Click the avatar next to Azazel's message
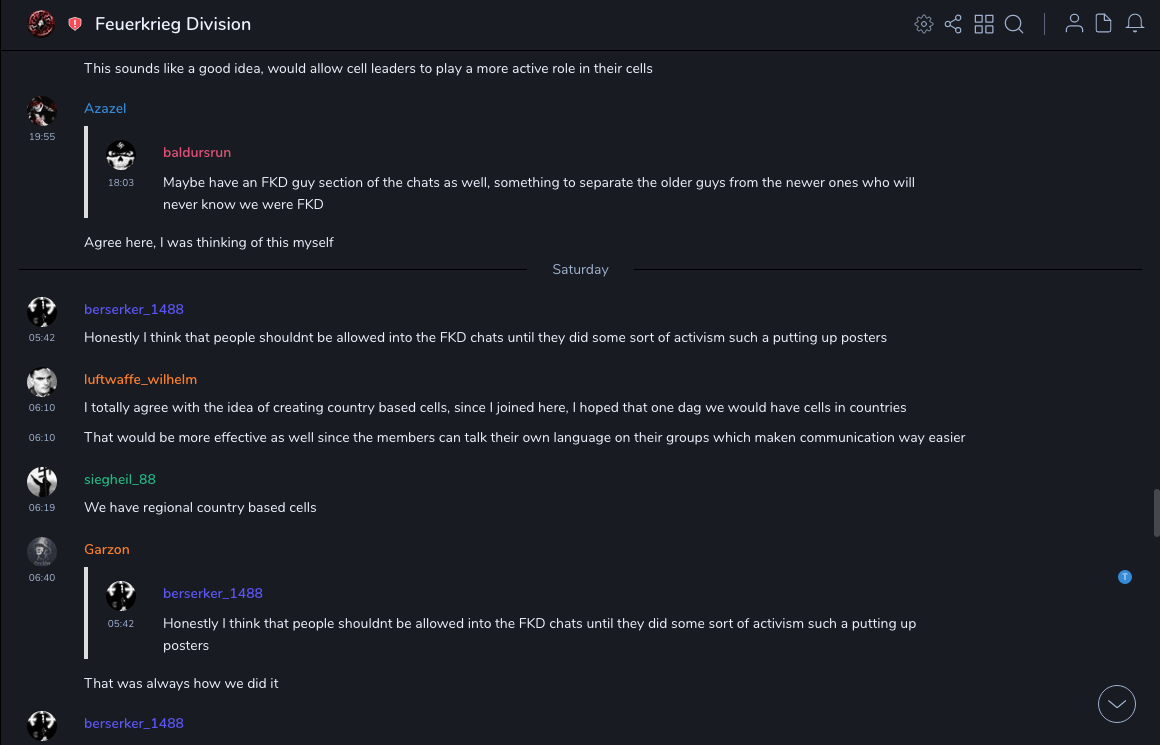Viewport: 1160px width, 745px height. coord(42,111)
